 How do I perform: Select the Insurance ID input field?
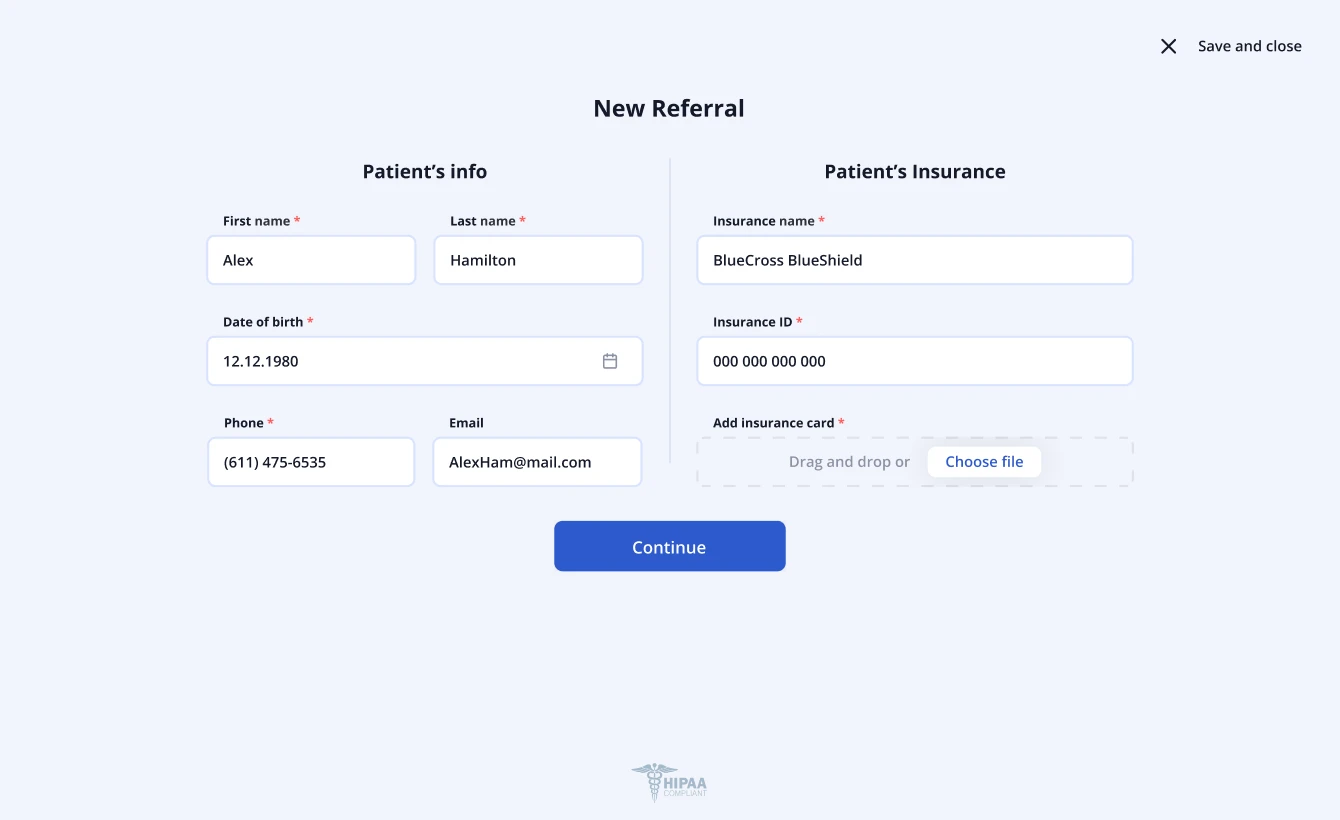pos(914,361)
